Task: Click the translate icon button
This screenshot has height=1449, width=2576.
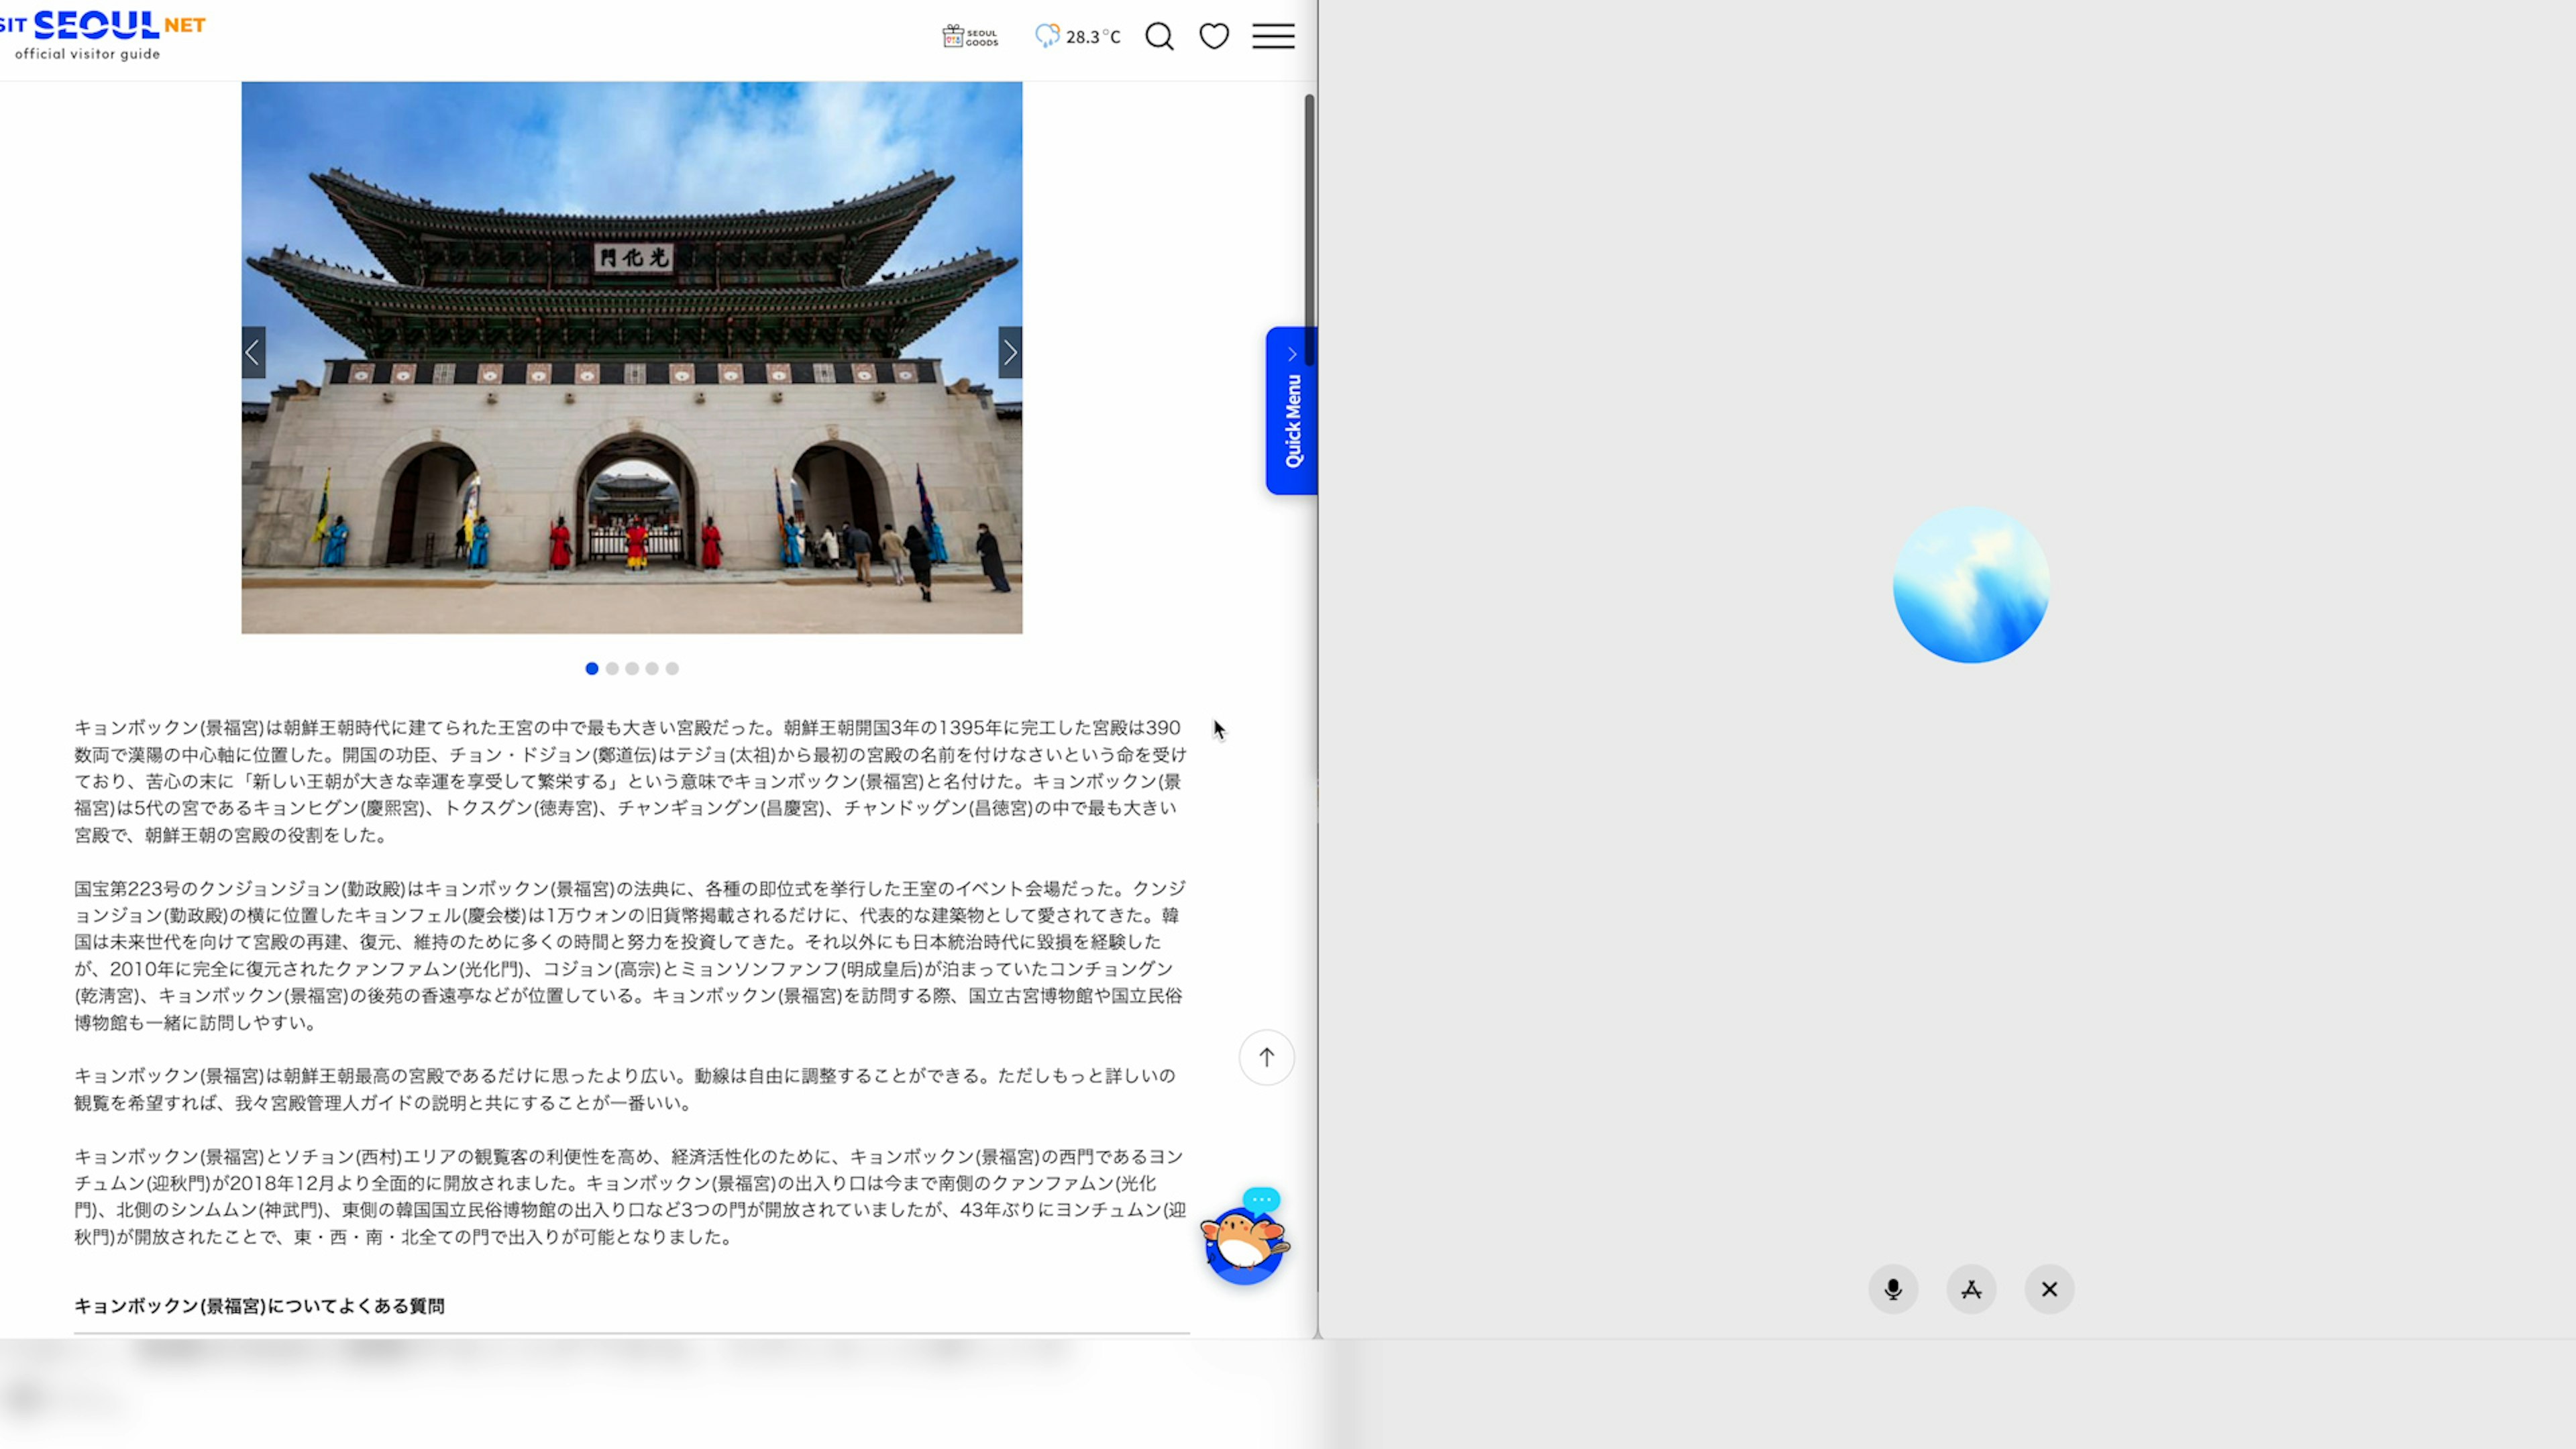Action: pos(1970,1289)
